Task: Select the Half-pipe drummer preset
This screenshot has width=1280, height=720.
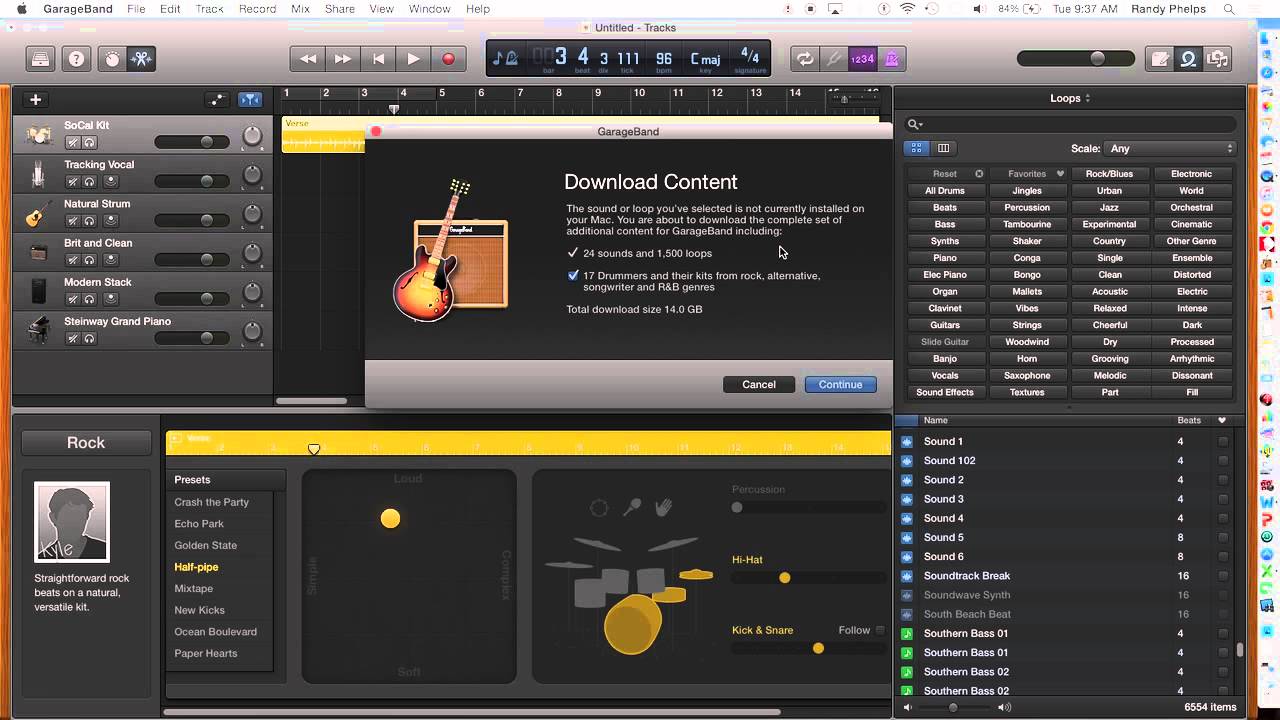Action: 196,567
